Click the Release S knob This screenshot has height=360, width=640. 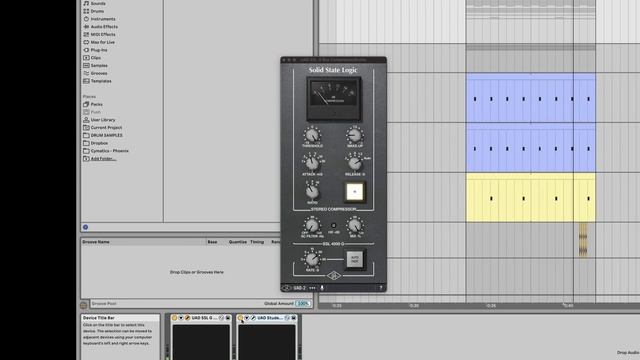[355, 164]
